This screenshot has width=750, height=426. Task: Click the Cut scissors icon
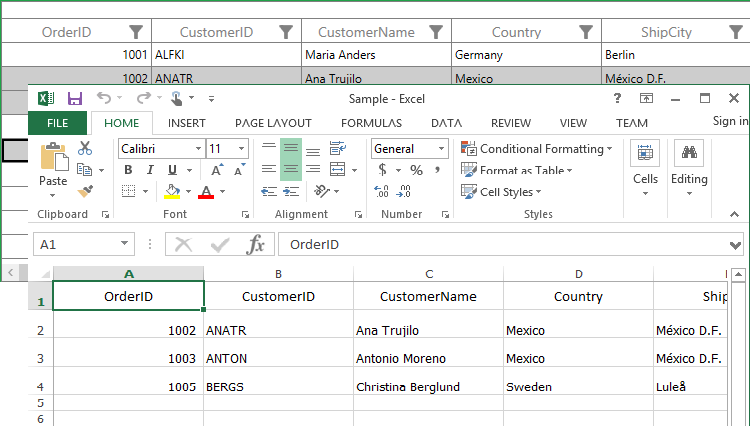coord(85,148)
